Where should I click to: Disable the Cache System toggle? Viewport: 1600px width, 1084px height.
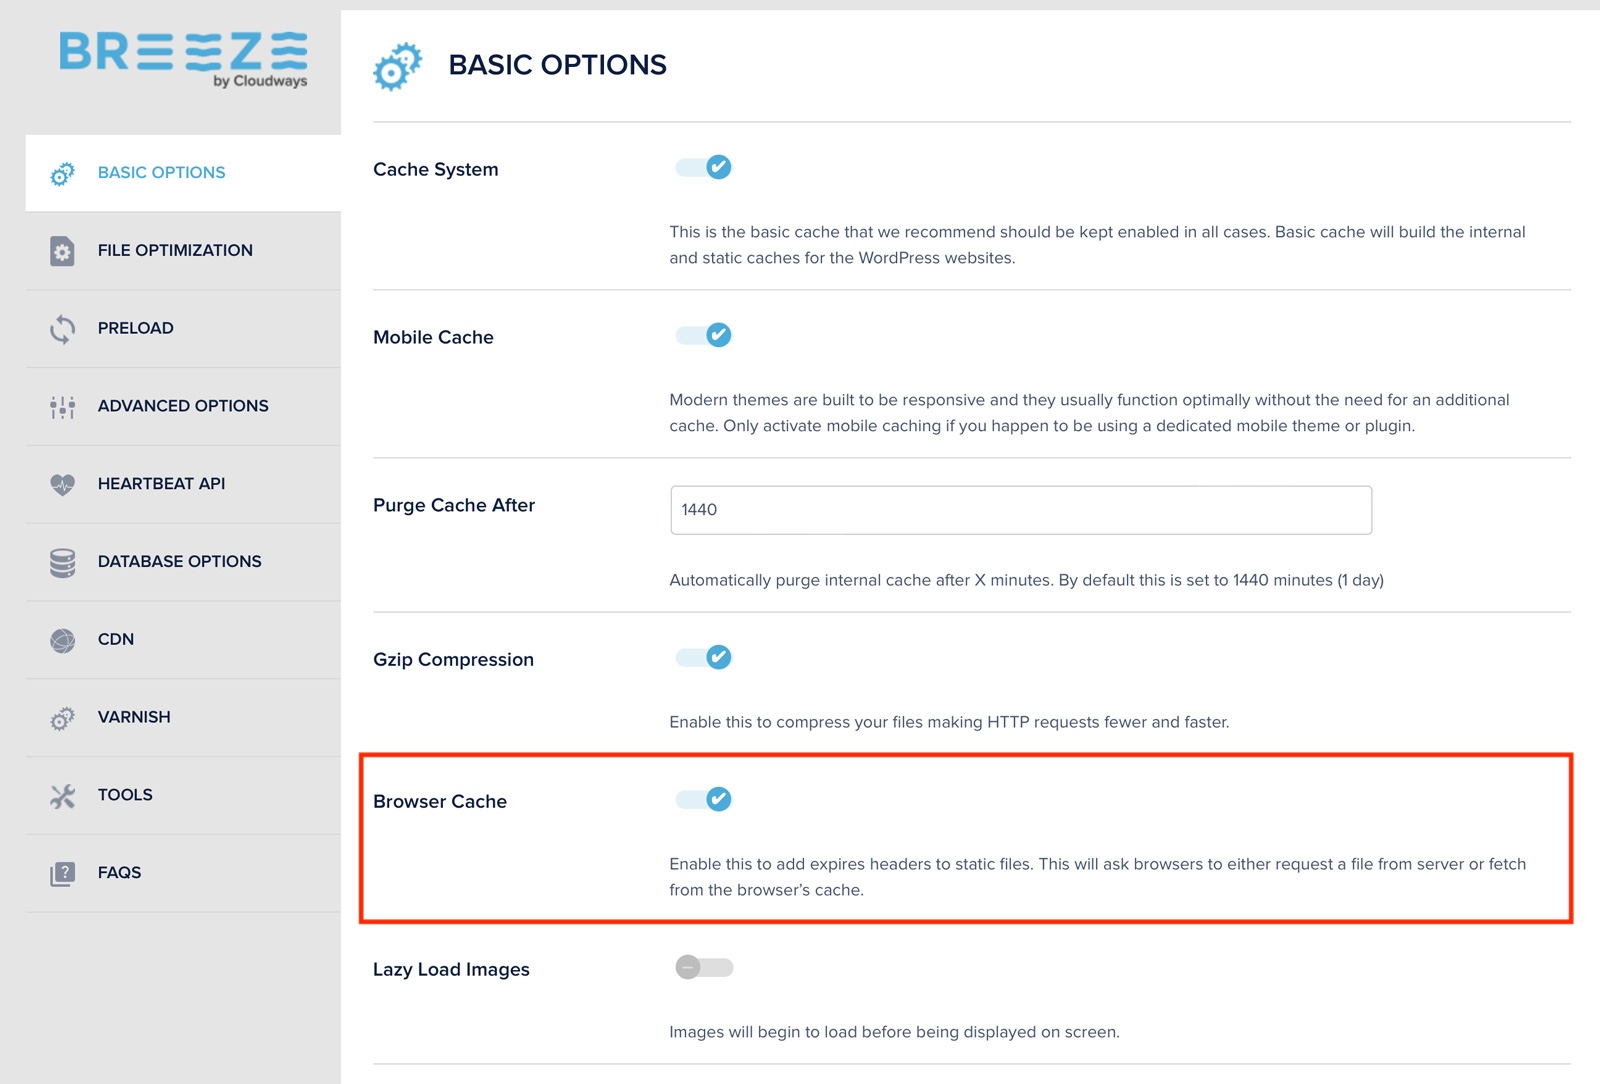(x=704, y=167)
